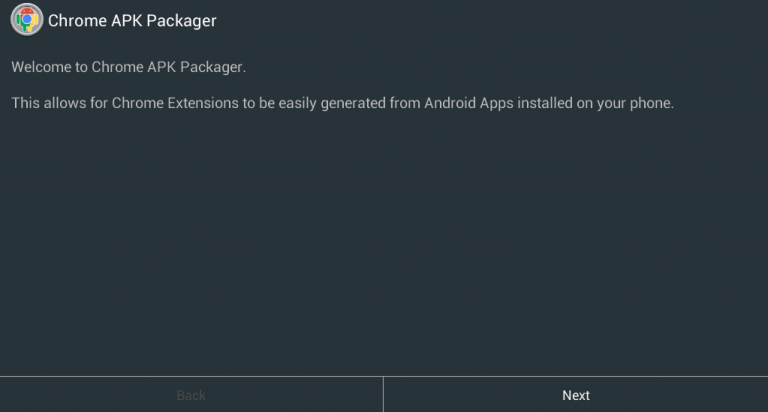
Task: Click the Chrome APK Packager app icon
Action: [26, 20]
